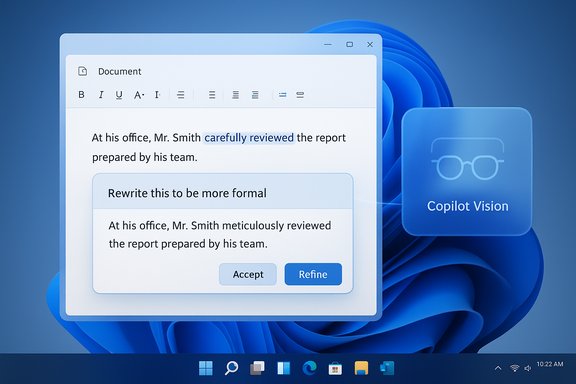Click the Document title text
This screenshot has height=384, width=576.
click(x=119, y=71)
